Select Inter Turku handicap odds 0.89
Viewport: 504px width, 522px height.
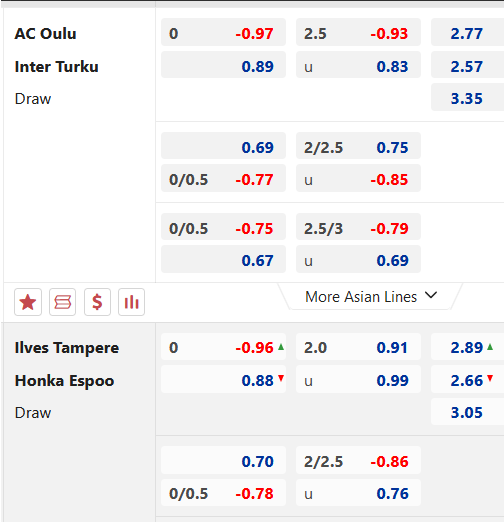tap(223, 66)
